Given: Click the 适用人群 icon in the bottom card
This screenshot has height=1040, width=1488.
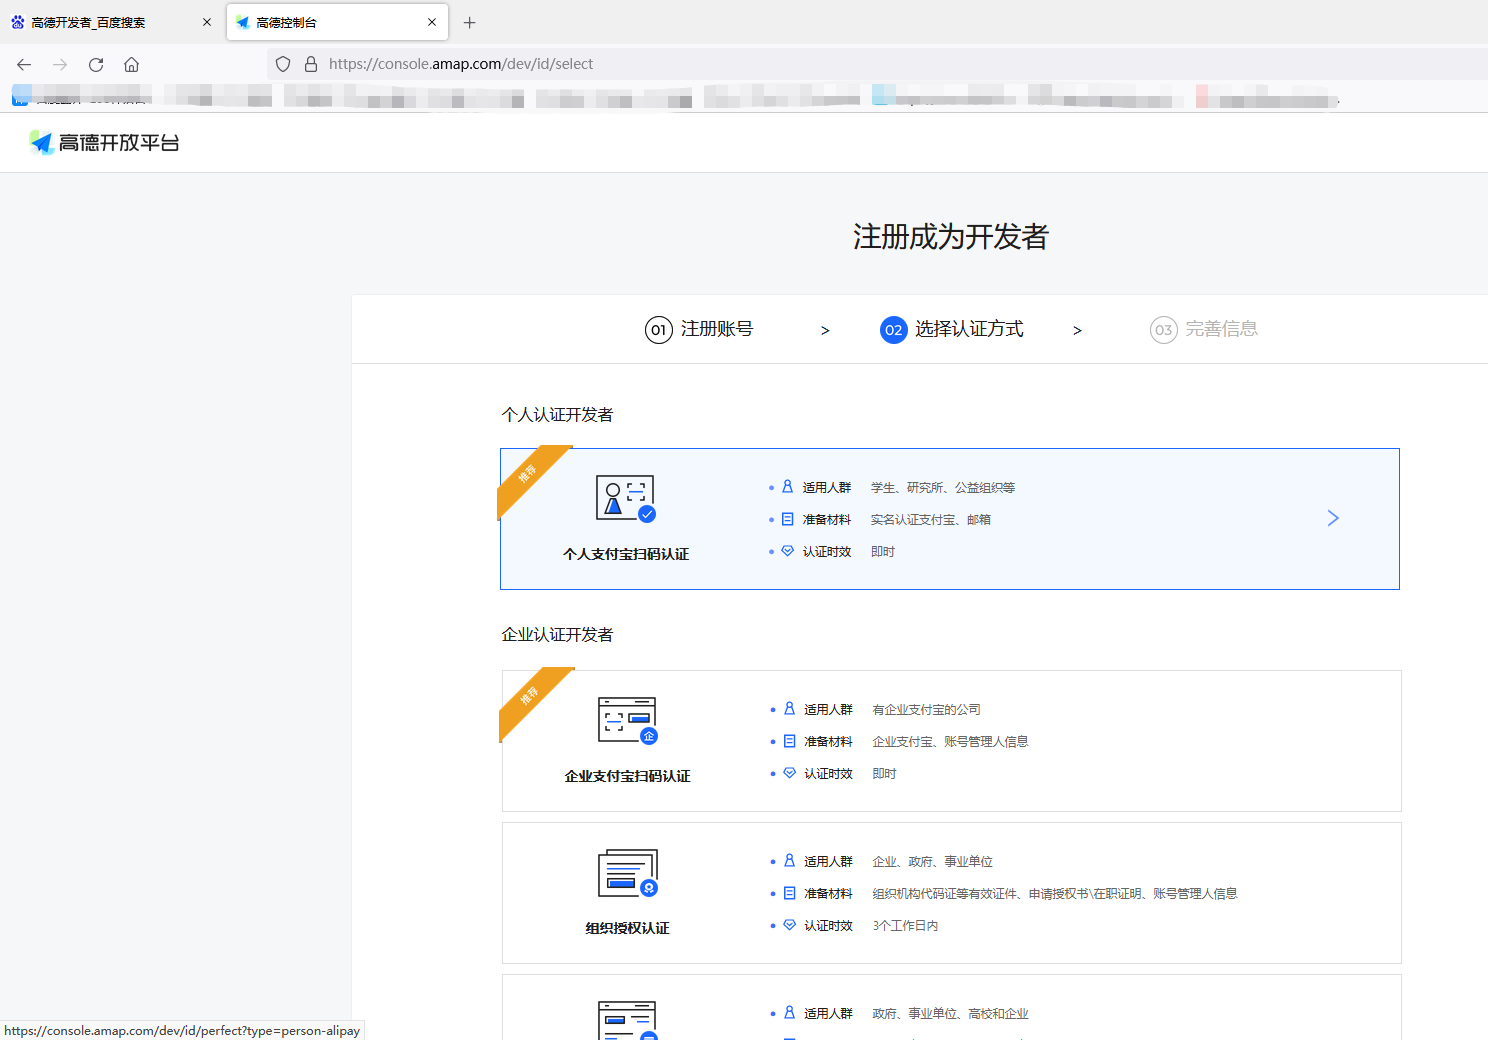Looking at the screenshot, I should pyautogui.click(x=789, y=1013).
